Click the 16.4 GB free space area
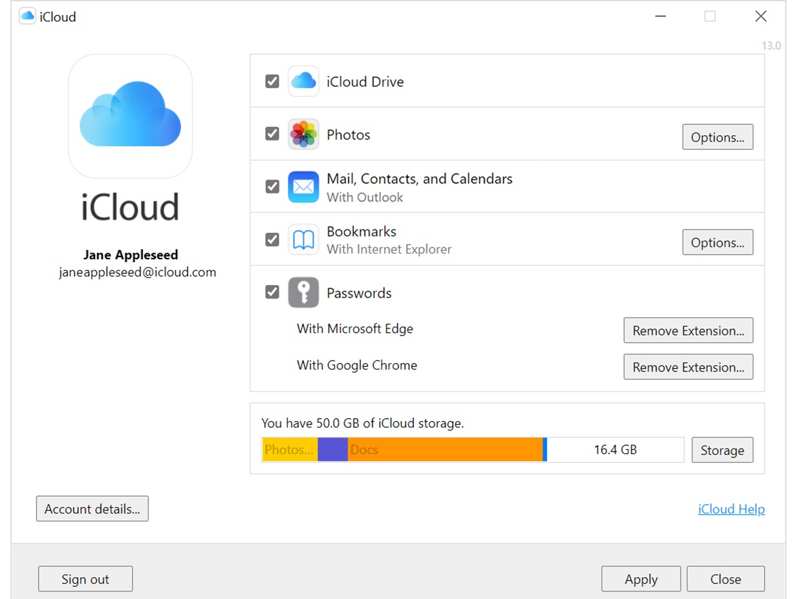This screenshot has width=800, height=599. 615,450
